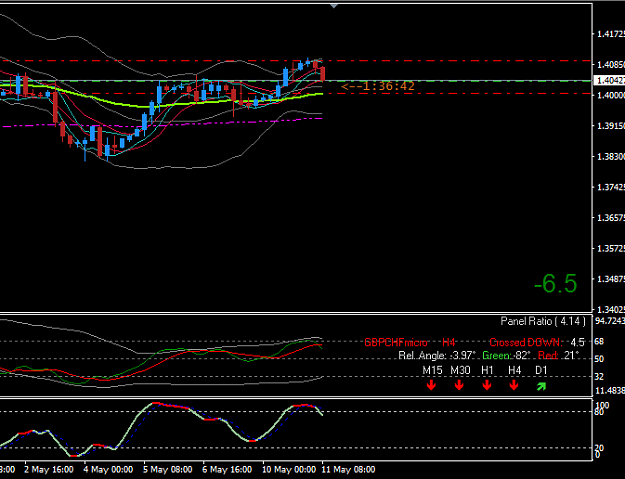Click the 1.3830 price scale label
Image resolution: width=625 pixels, height=479 pixels.
(610, 156)
